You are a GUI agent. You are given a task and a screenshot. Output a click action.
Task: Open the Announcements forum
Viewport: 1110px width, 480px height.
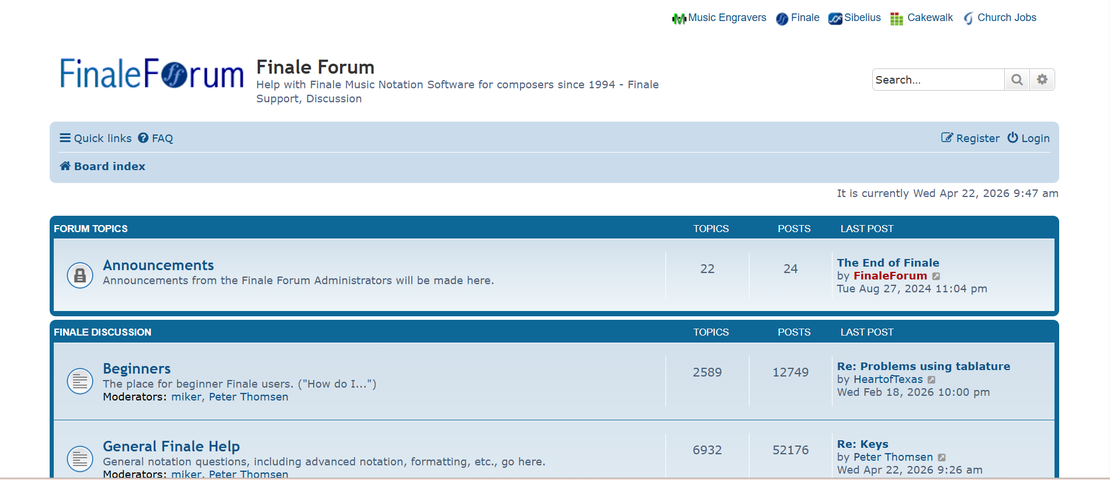click(158, 265)
